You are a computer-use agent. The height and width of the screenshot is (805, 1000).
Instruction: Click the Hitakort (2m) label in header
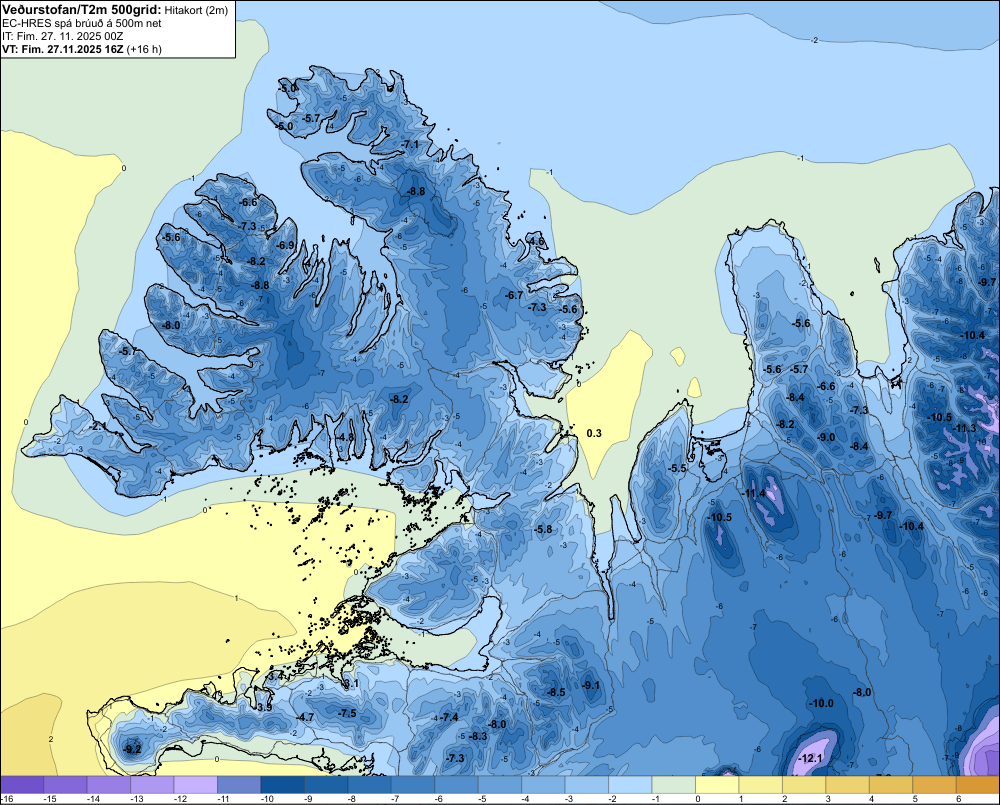pyautogui.click(x=196, y=10)
